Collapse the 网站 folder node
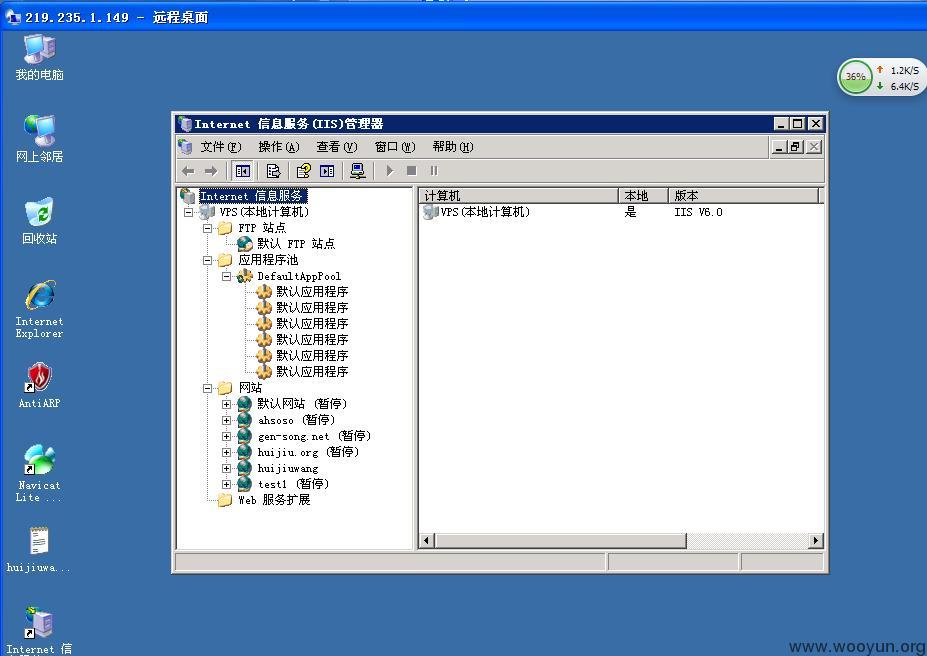927x656 pixels. (x=208, y=388)
